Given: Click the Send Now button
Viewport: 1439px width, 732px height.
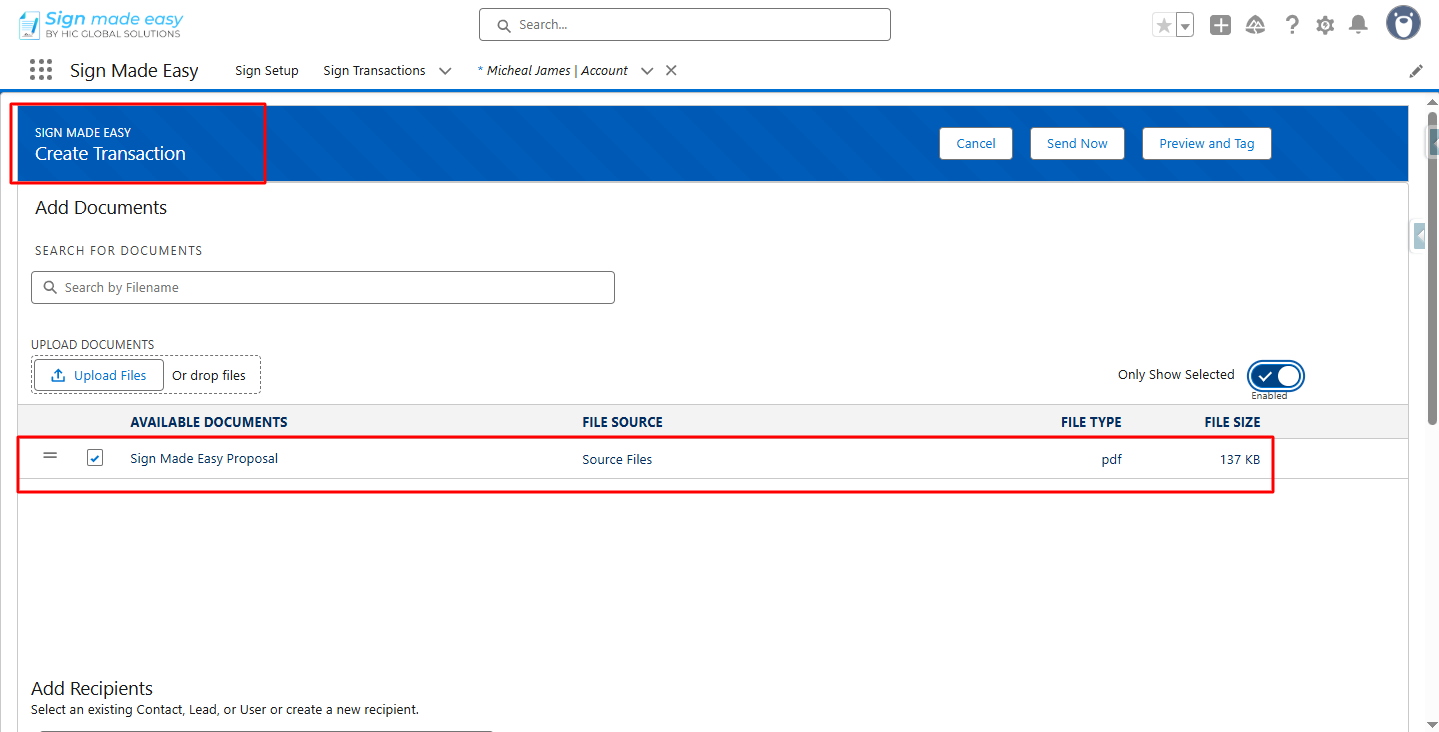Looking at the screenshot, I should 1077,143.
